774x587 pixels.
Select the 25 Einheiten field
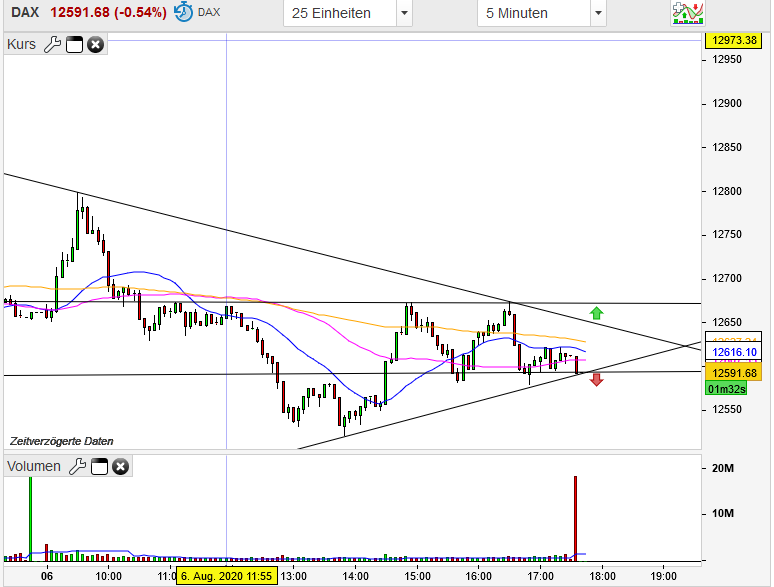point(340,13)
